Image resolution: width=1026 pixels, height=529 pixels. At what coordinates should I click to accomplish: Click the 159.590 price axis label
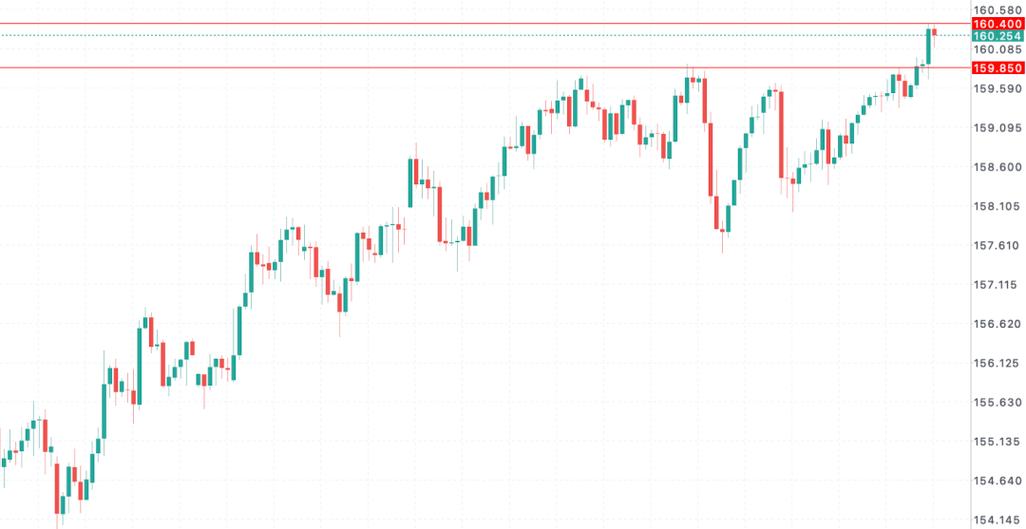click(x=997, y=89)
